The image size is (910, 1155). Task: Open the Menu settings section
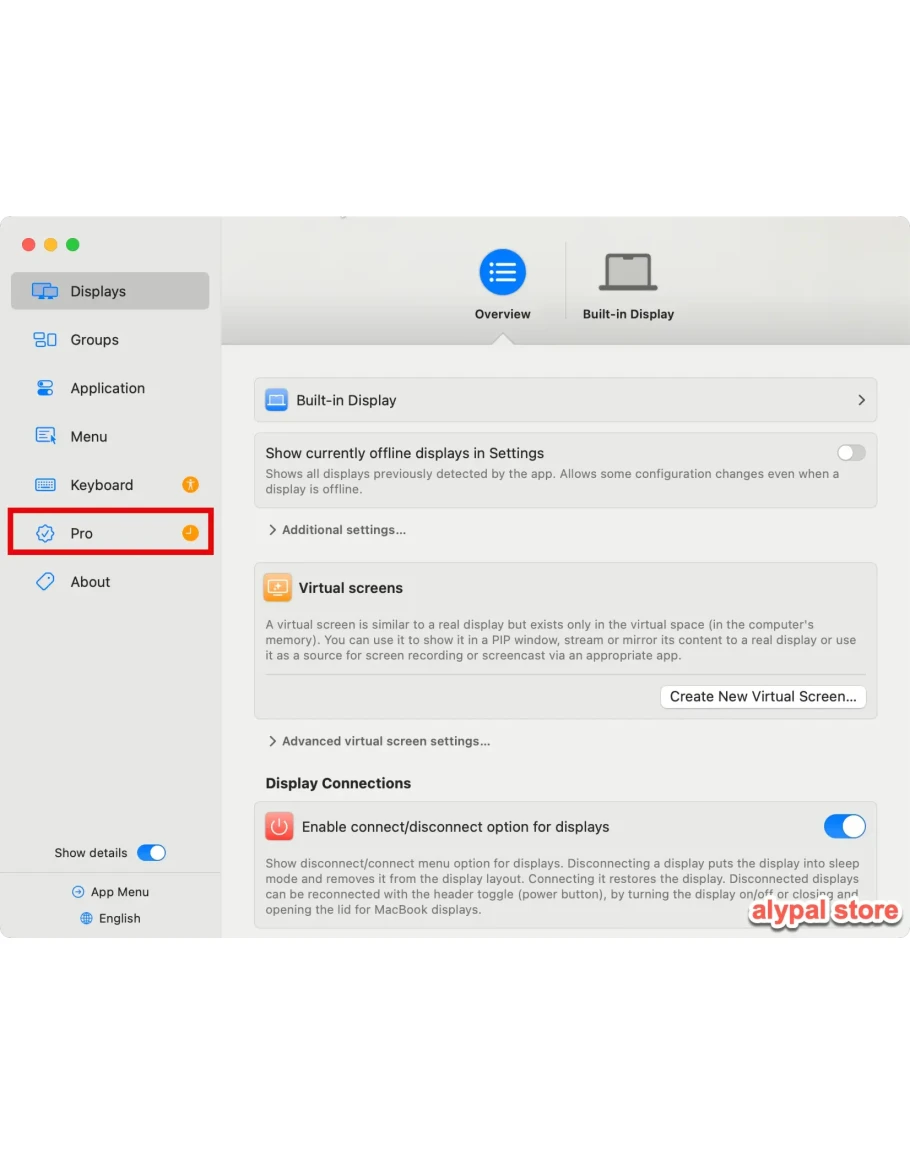(110, 437)
